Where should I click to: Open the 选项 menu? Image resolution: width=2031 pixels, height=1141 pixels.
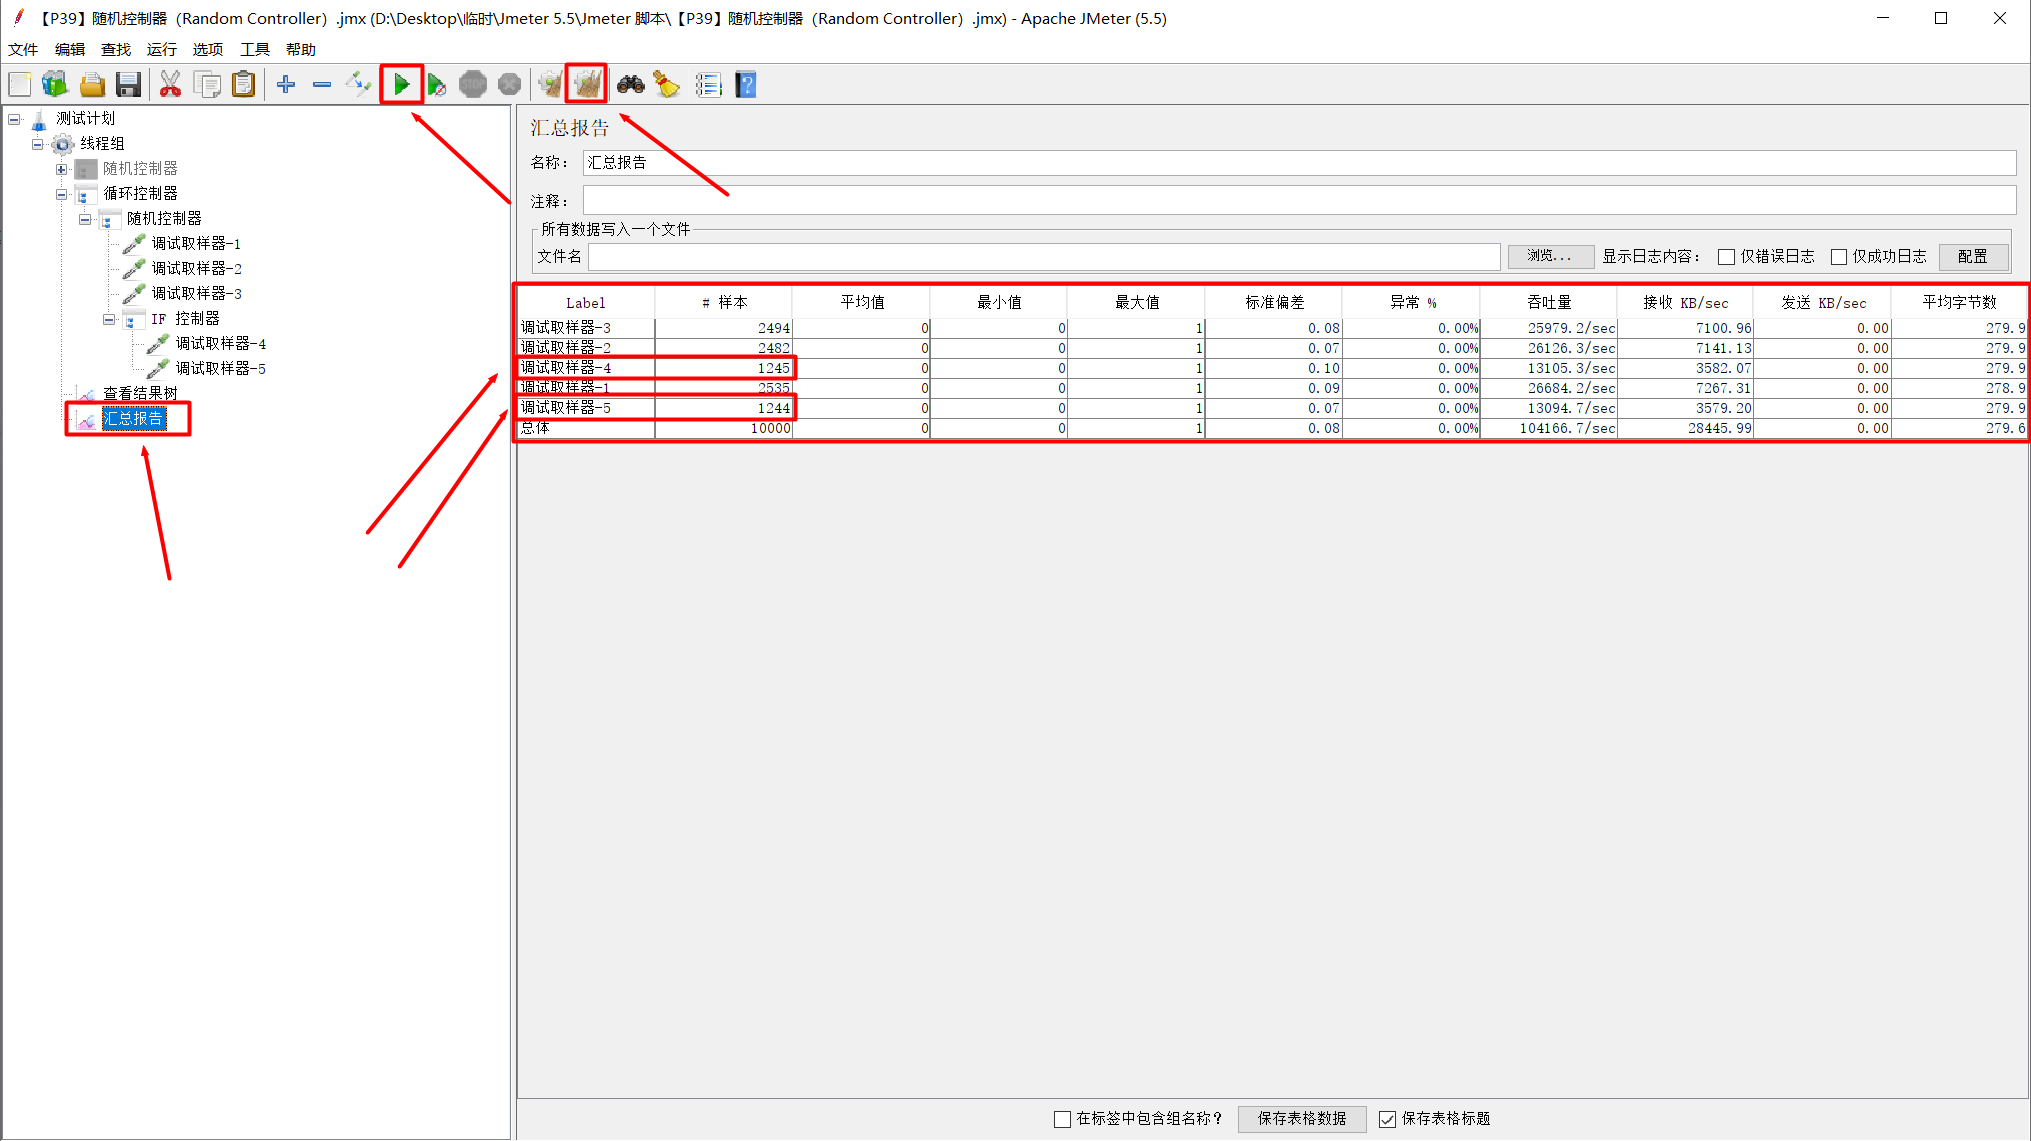(208, 49)
